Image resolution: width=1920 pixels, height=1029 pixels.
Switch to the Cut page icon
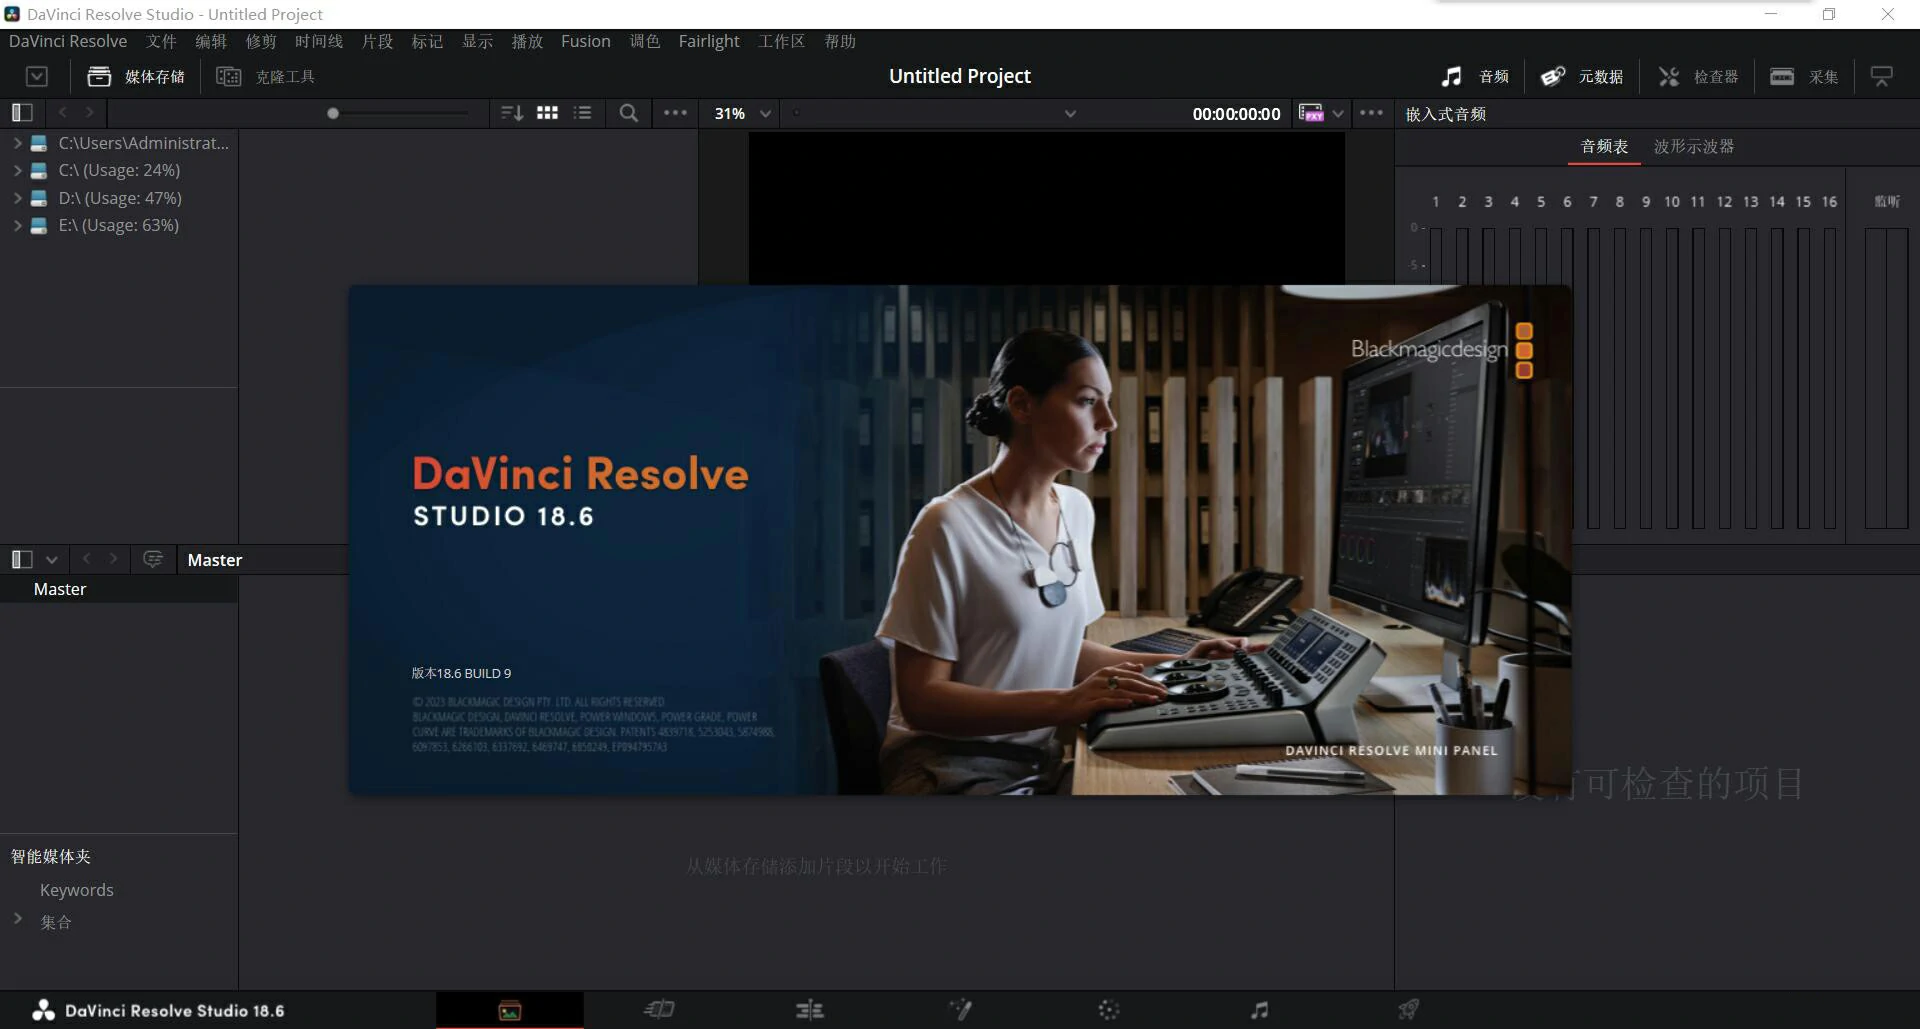point(659,1010)
